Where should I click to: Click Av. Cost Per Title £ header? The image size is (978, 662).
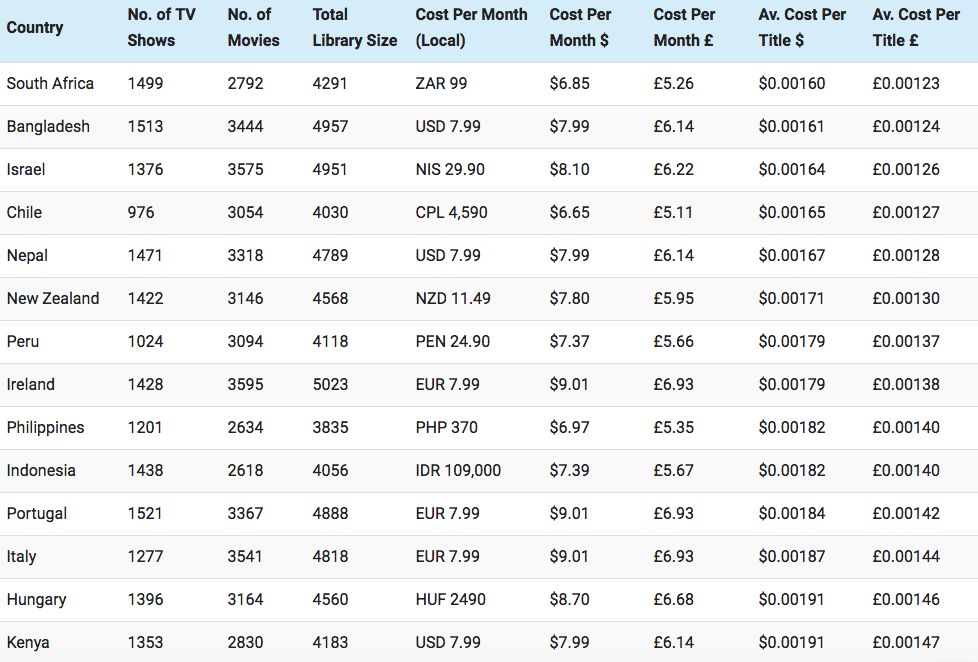coord(916,28)
